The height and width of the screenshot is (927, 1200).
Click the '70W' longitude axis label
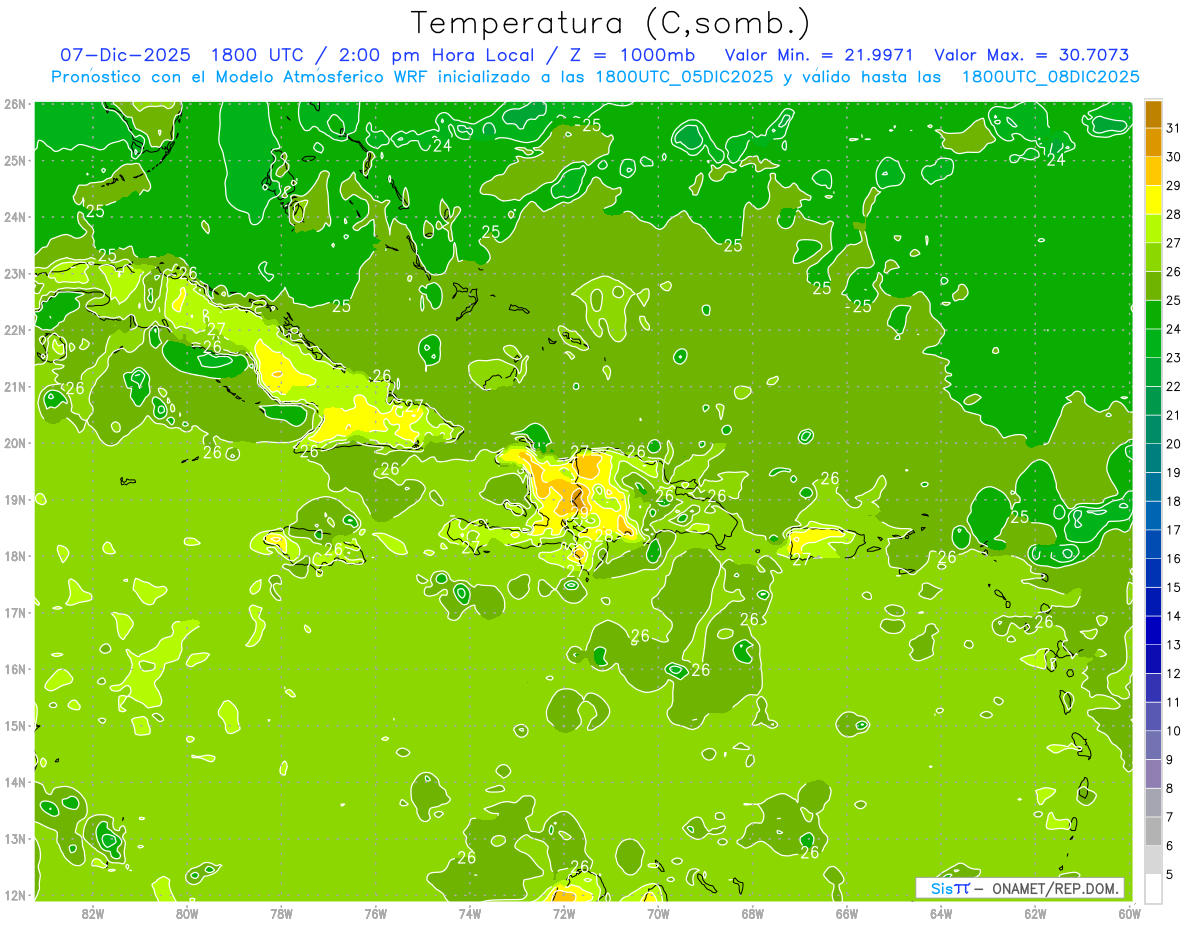point(658,914)
